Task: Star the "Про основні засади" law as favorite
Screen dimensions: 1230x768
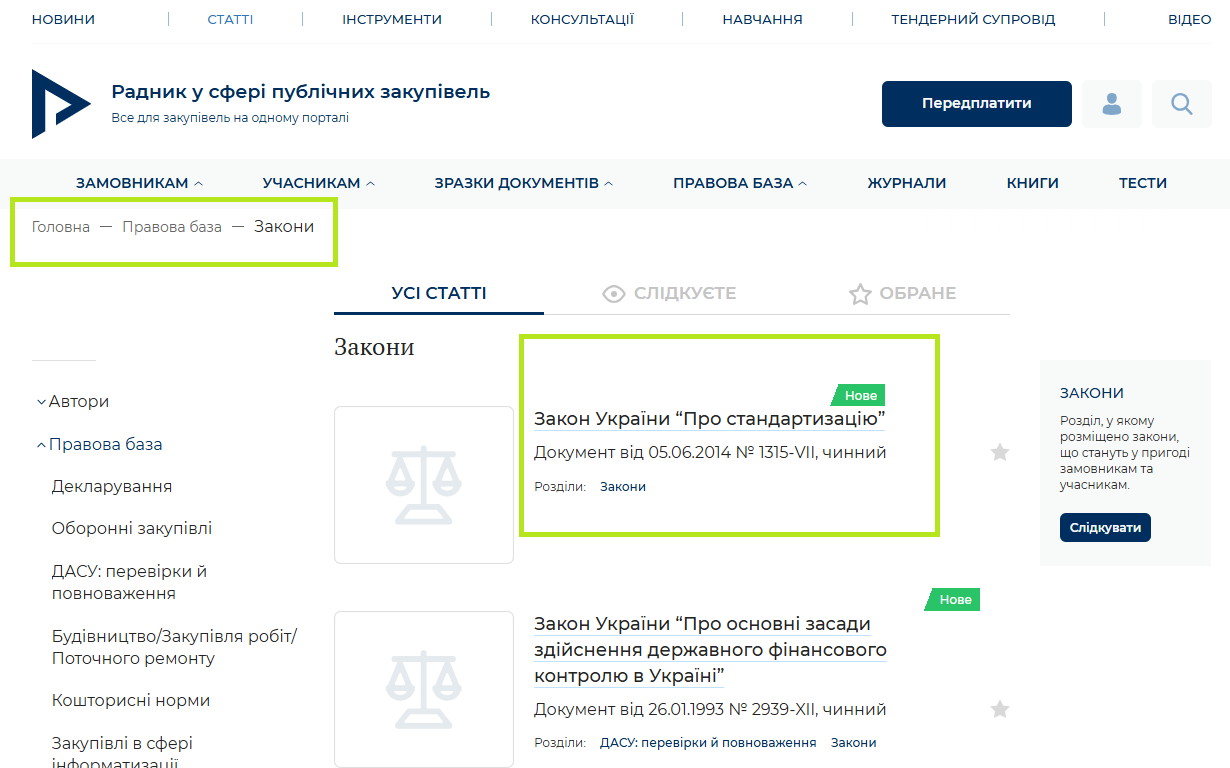Action: click(1000, 710)
